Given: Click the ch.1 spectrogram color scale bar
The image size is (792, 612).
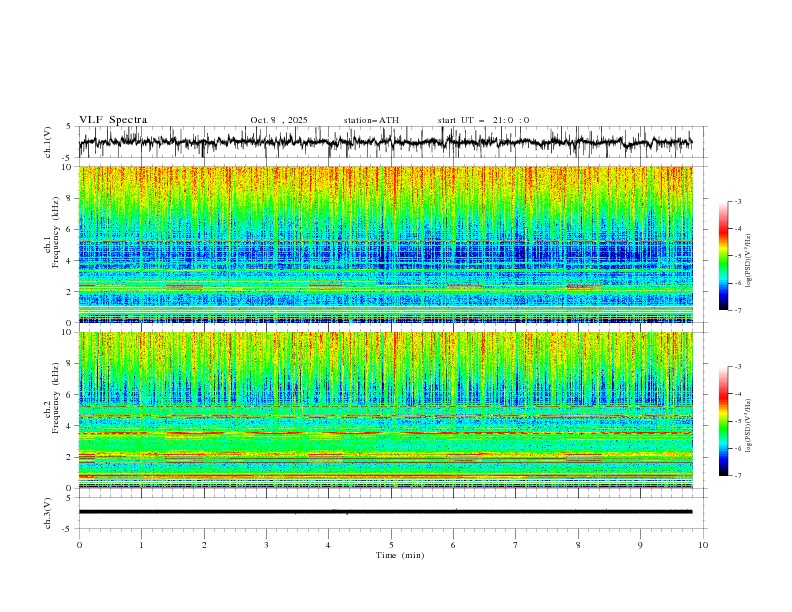Looking at the screenshot, I should coord(723,255).
